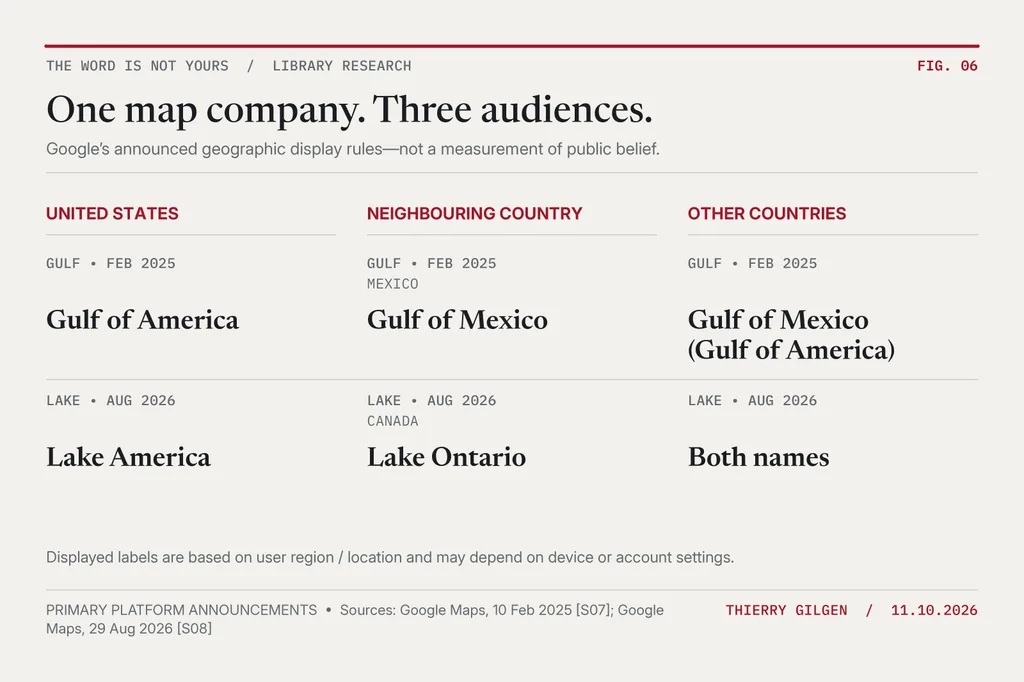Viewport: 1024px width, 682px height.
Task: Click 'GULF • FEB 2025' under United States
Action: 110,263
